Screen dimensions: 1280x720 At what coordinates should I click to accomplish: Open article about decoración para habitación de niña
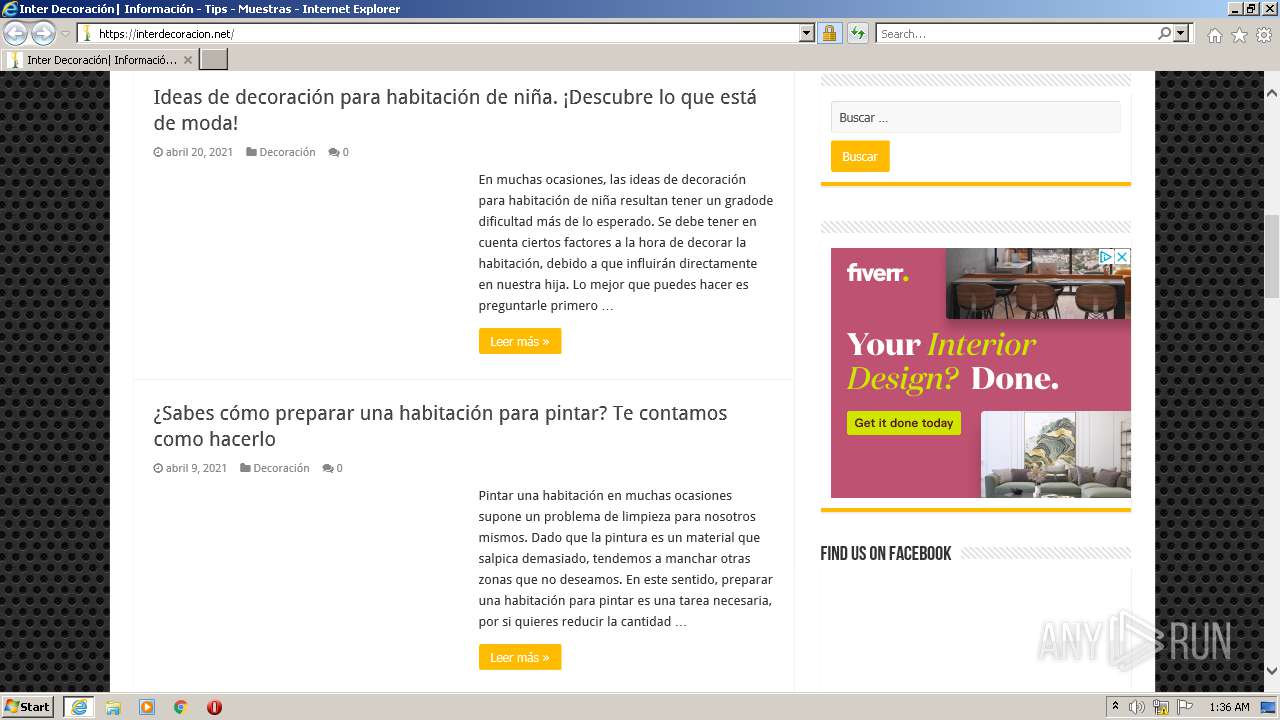(x=455, y=110)
